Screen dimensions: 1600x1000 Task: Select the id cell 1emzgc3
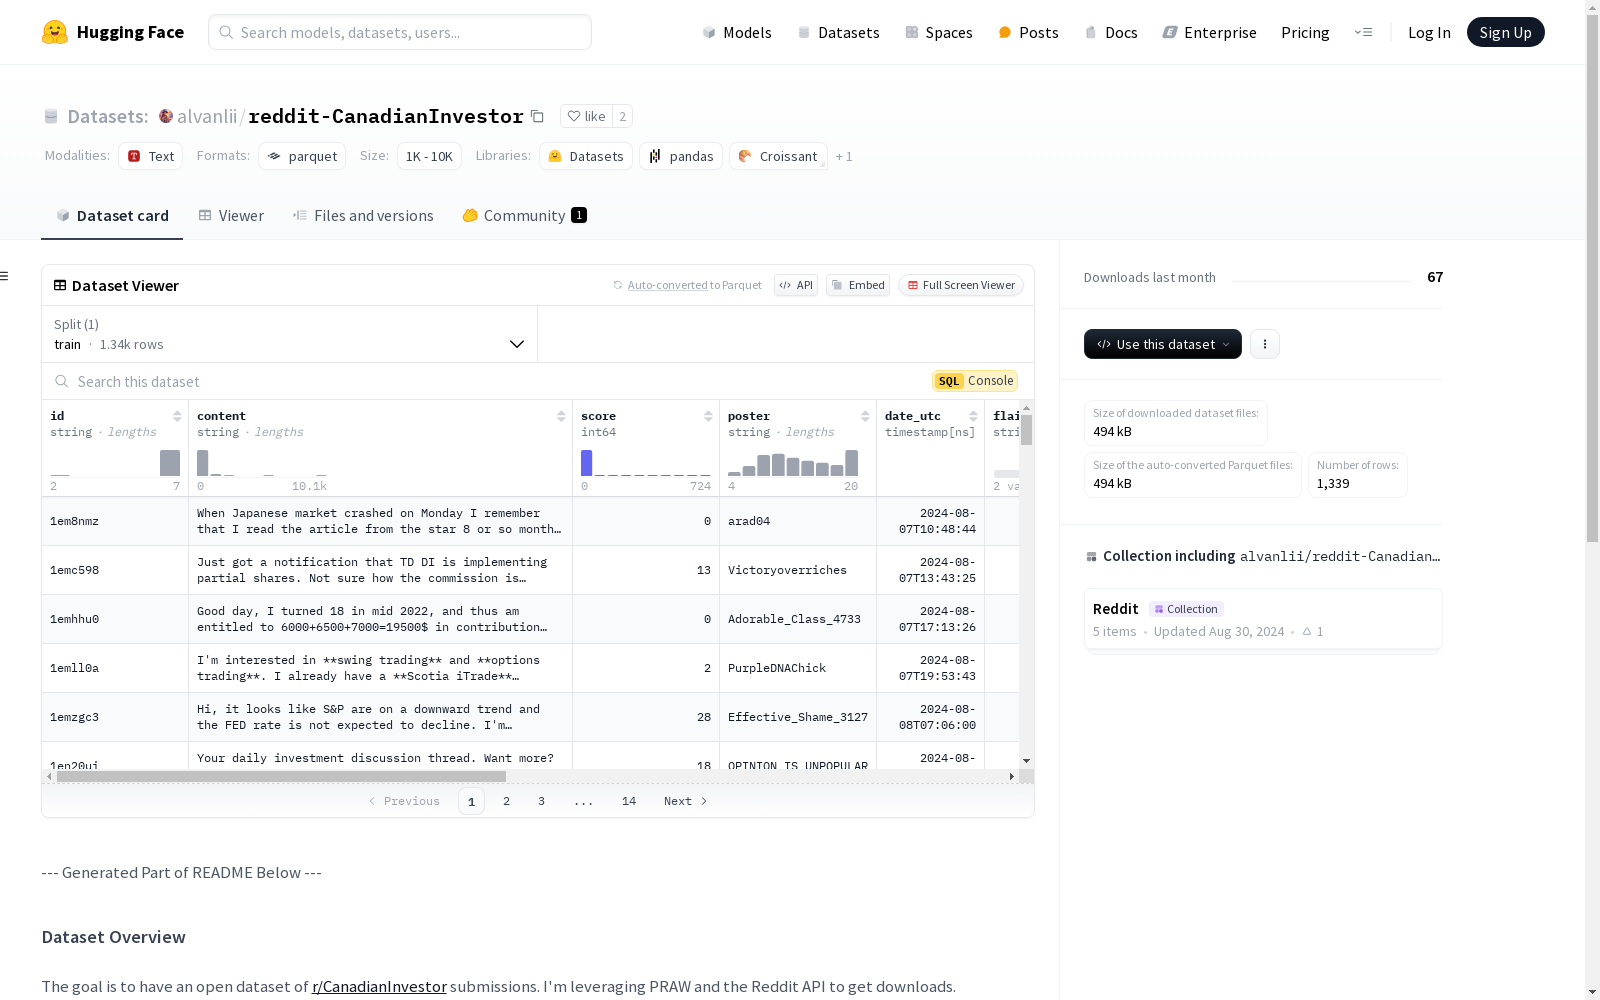pyautogui.click(x=115, y=717)
